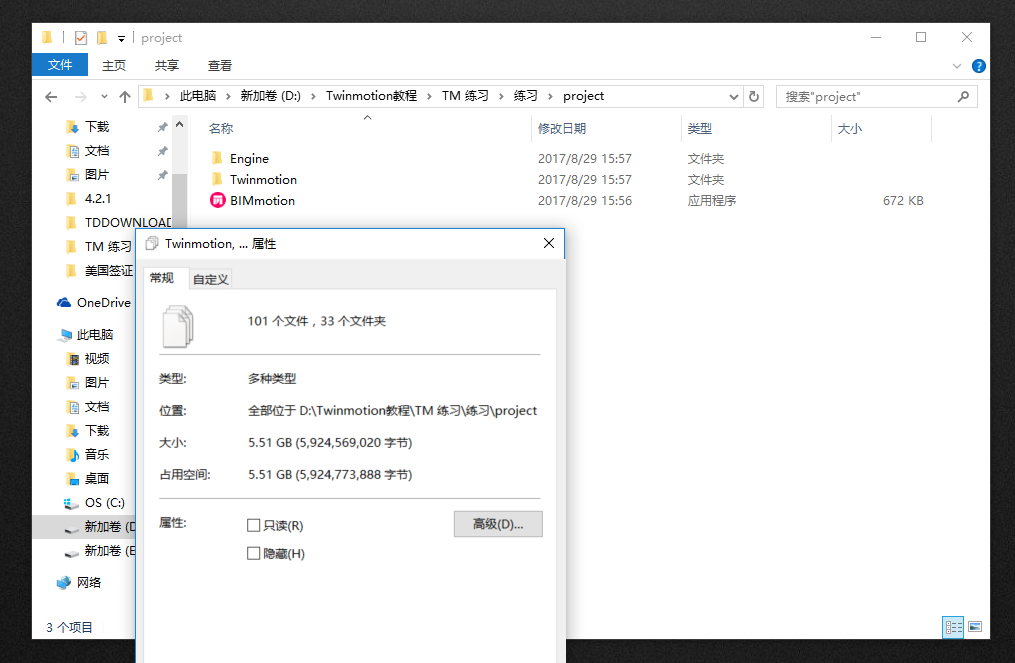Viewport: 1015px width, 663px height.
Task: Sort by 修改日期 column header
Action: pos(606,128)
